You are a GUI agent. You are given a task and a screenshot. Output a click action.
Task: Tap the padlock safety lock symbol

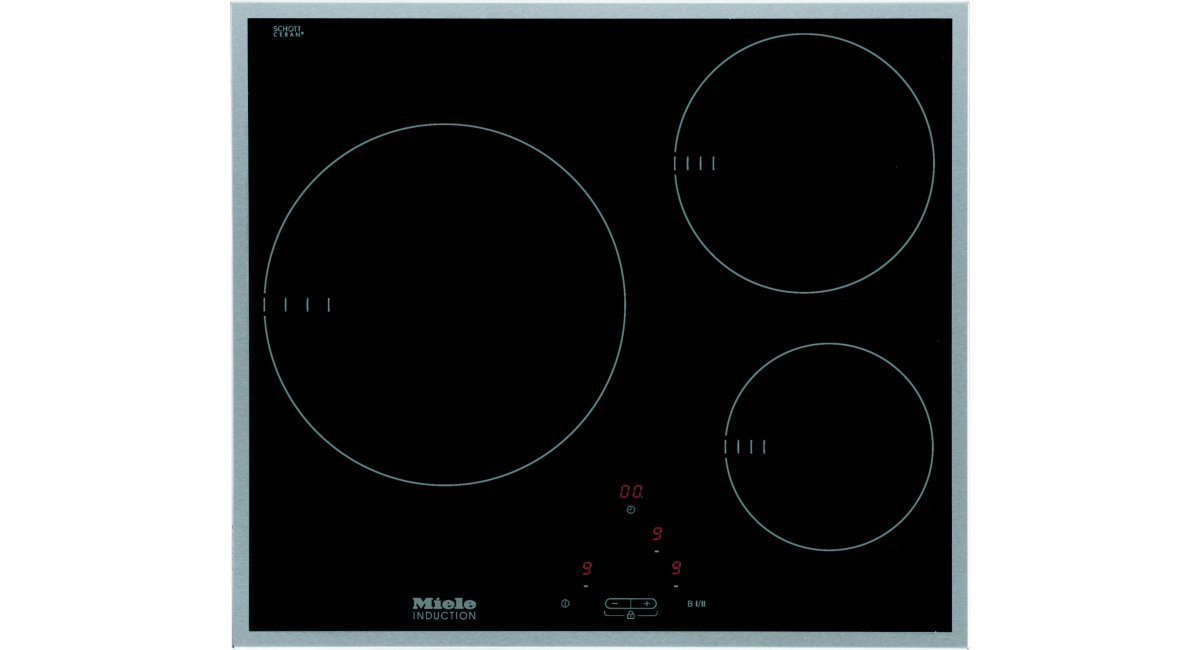tap(631, 615)
